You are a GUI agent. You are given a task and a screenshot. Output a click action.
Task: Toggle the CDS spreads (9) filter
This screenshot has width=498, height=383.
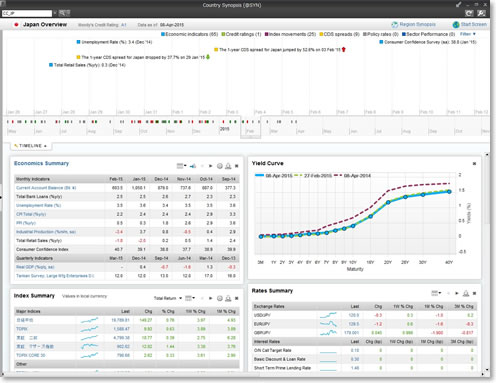pos(339,34)
